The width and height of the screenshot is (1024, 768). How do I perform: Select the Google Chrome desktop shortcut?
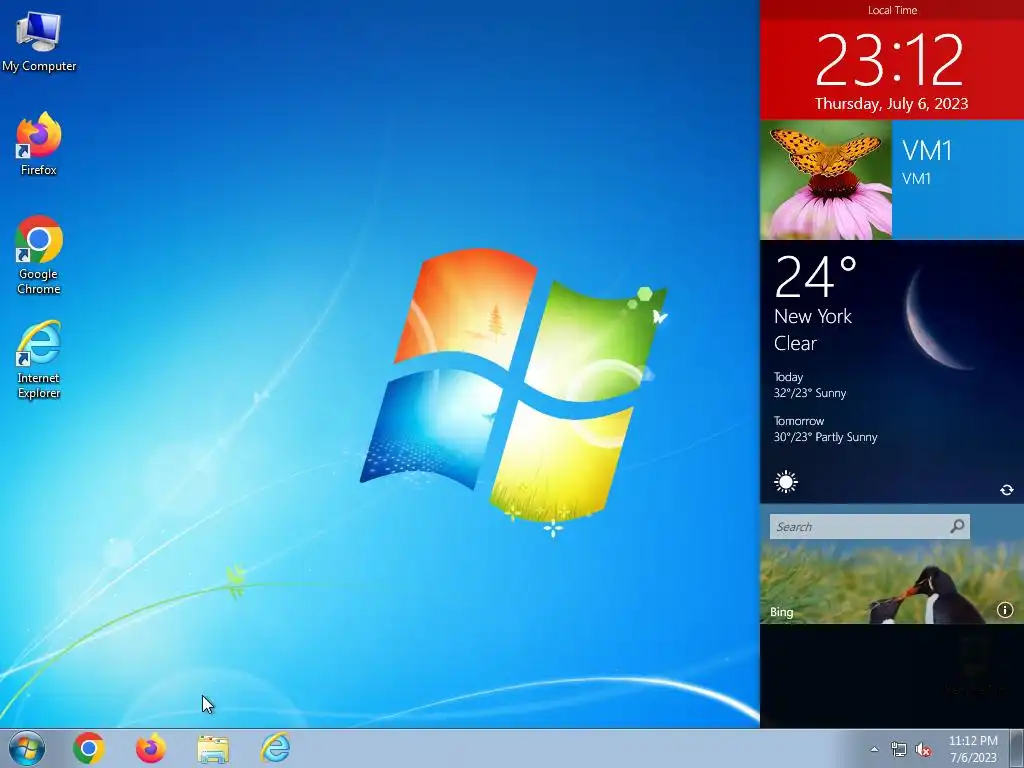pos(39,255)
